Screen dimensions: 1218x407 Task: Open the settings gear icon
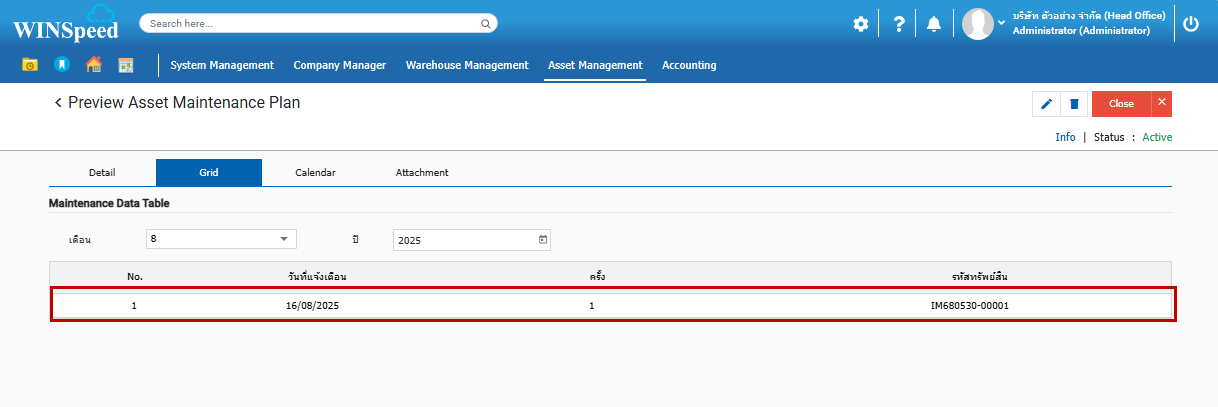point(860,24)
